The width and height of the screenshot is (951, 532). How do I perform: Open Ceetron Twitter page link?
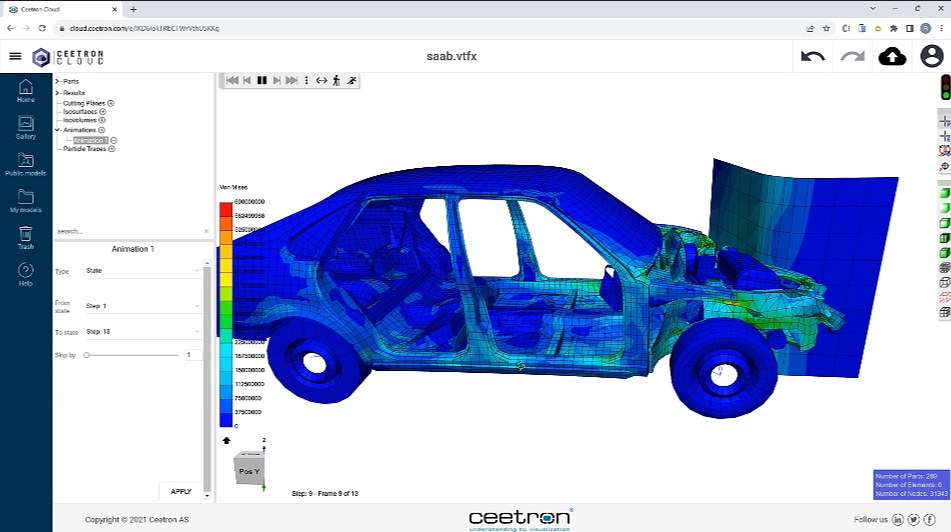[913, 519]
